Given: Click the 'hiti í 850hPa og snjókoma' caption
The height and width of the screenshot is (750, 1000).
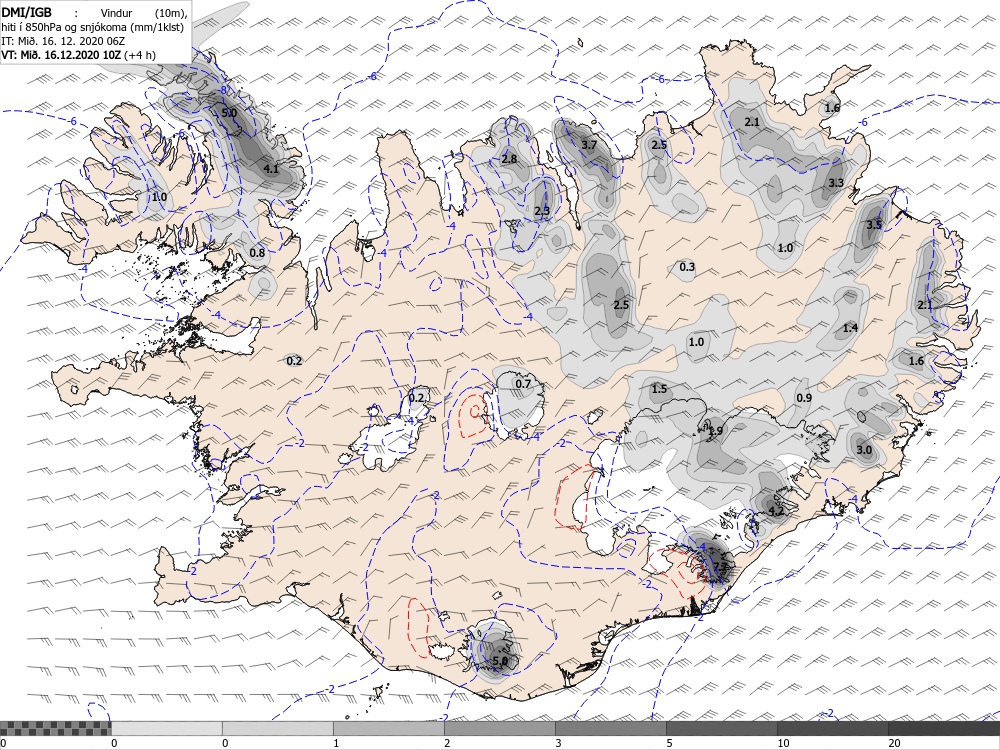Looking at the screenshot, I should click(x=92, y=27).
